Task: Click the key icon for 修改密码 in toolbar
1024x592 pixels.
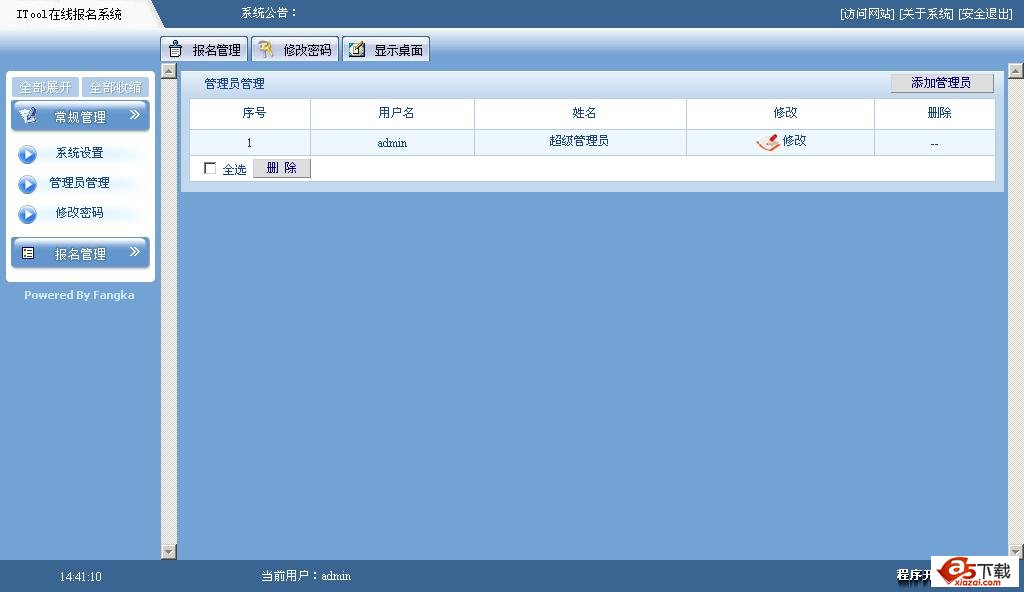Action: pyautogui.click(x=265, y=48)
